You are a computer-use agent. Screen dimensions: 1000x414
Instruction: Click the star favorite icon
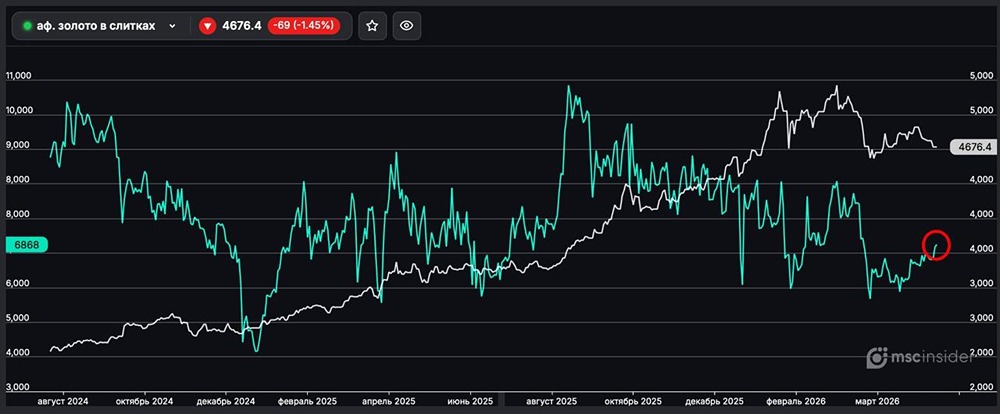pos(372,26)
